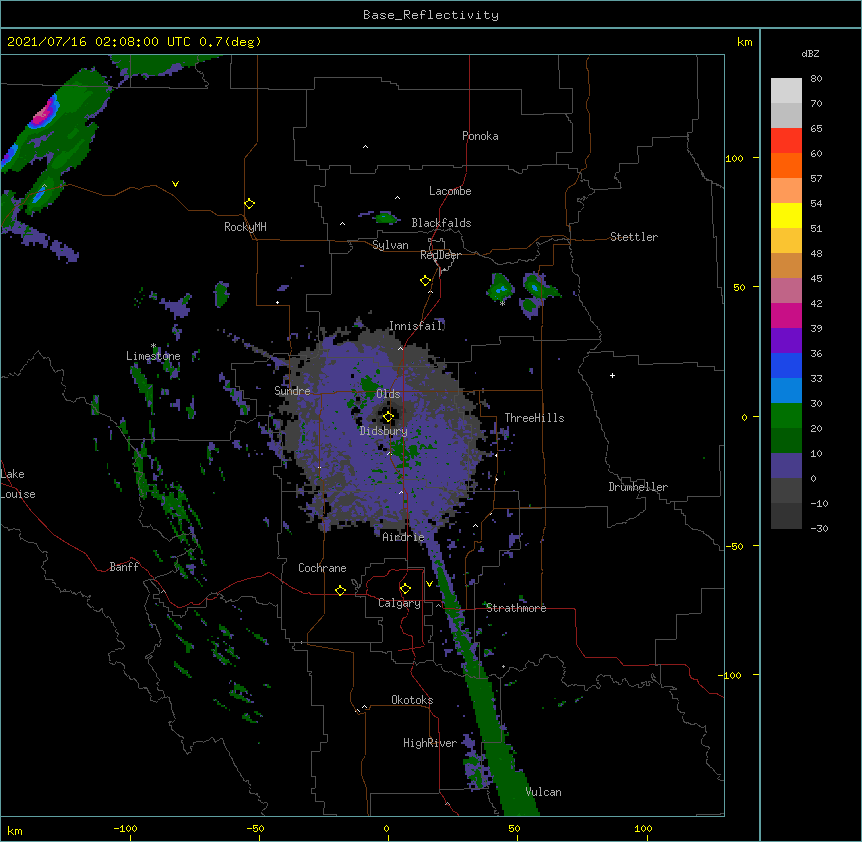Click the yellow V marker east of Calgary
This screenshot has width=862, height=842.
[429, 584]
